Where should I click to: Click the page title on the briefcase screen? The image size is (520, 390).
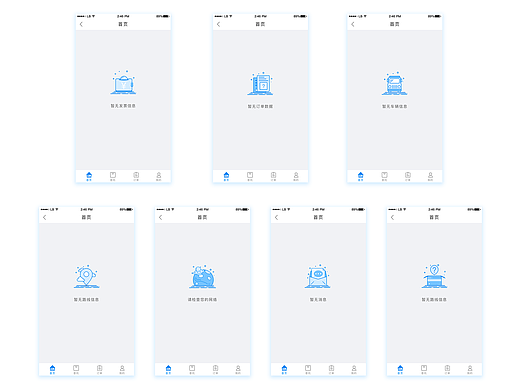point(123,24)
